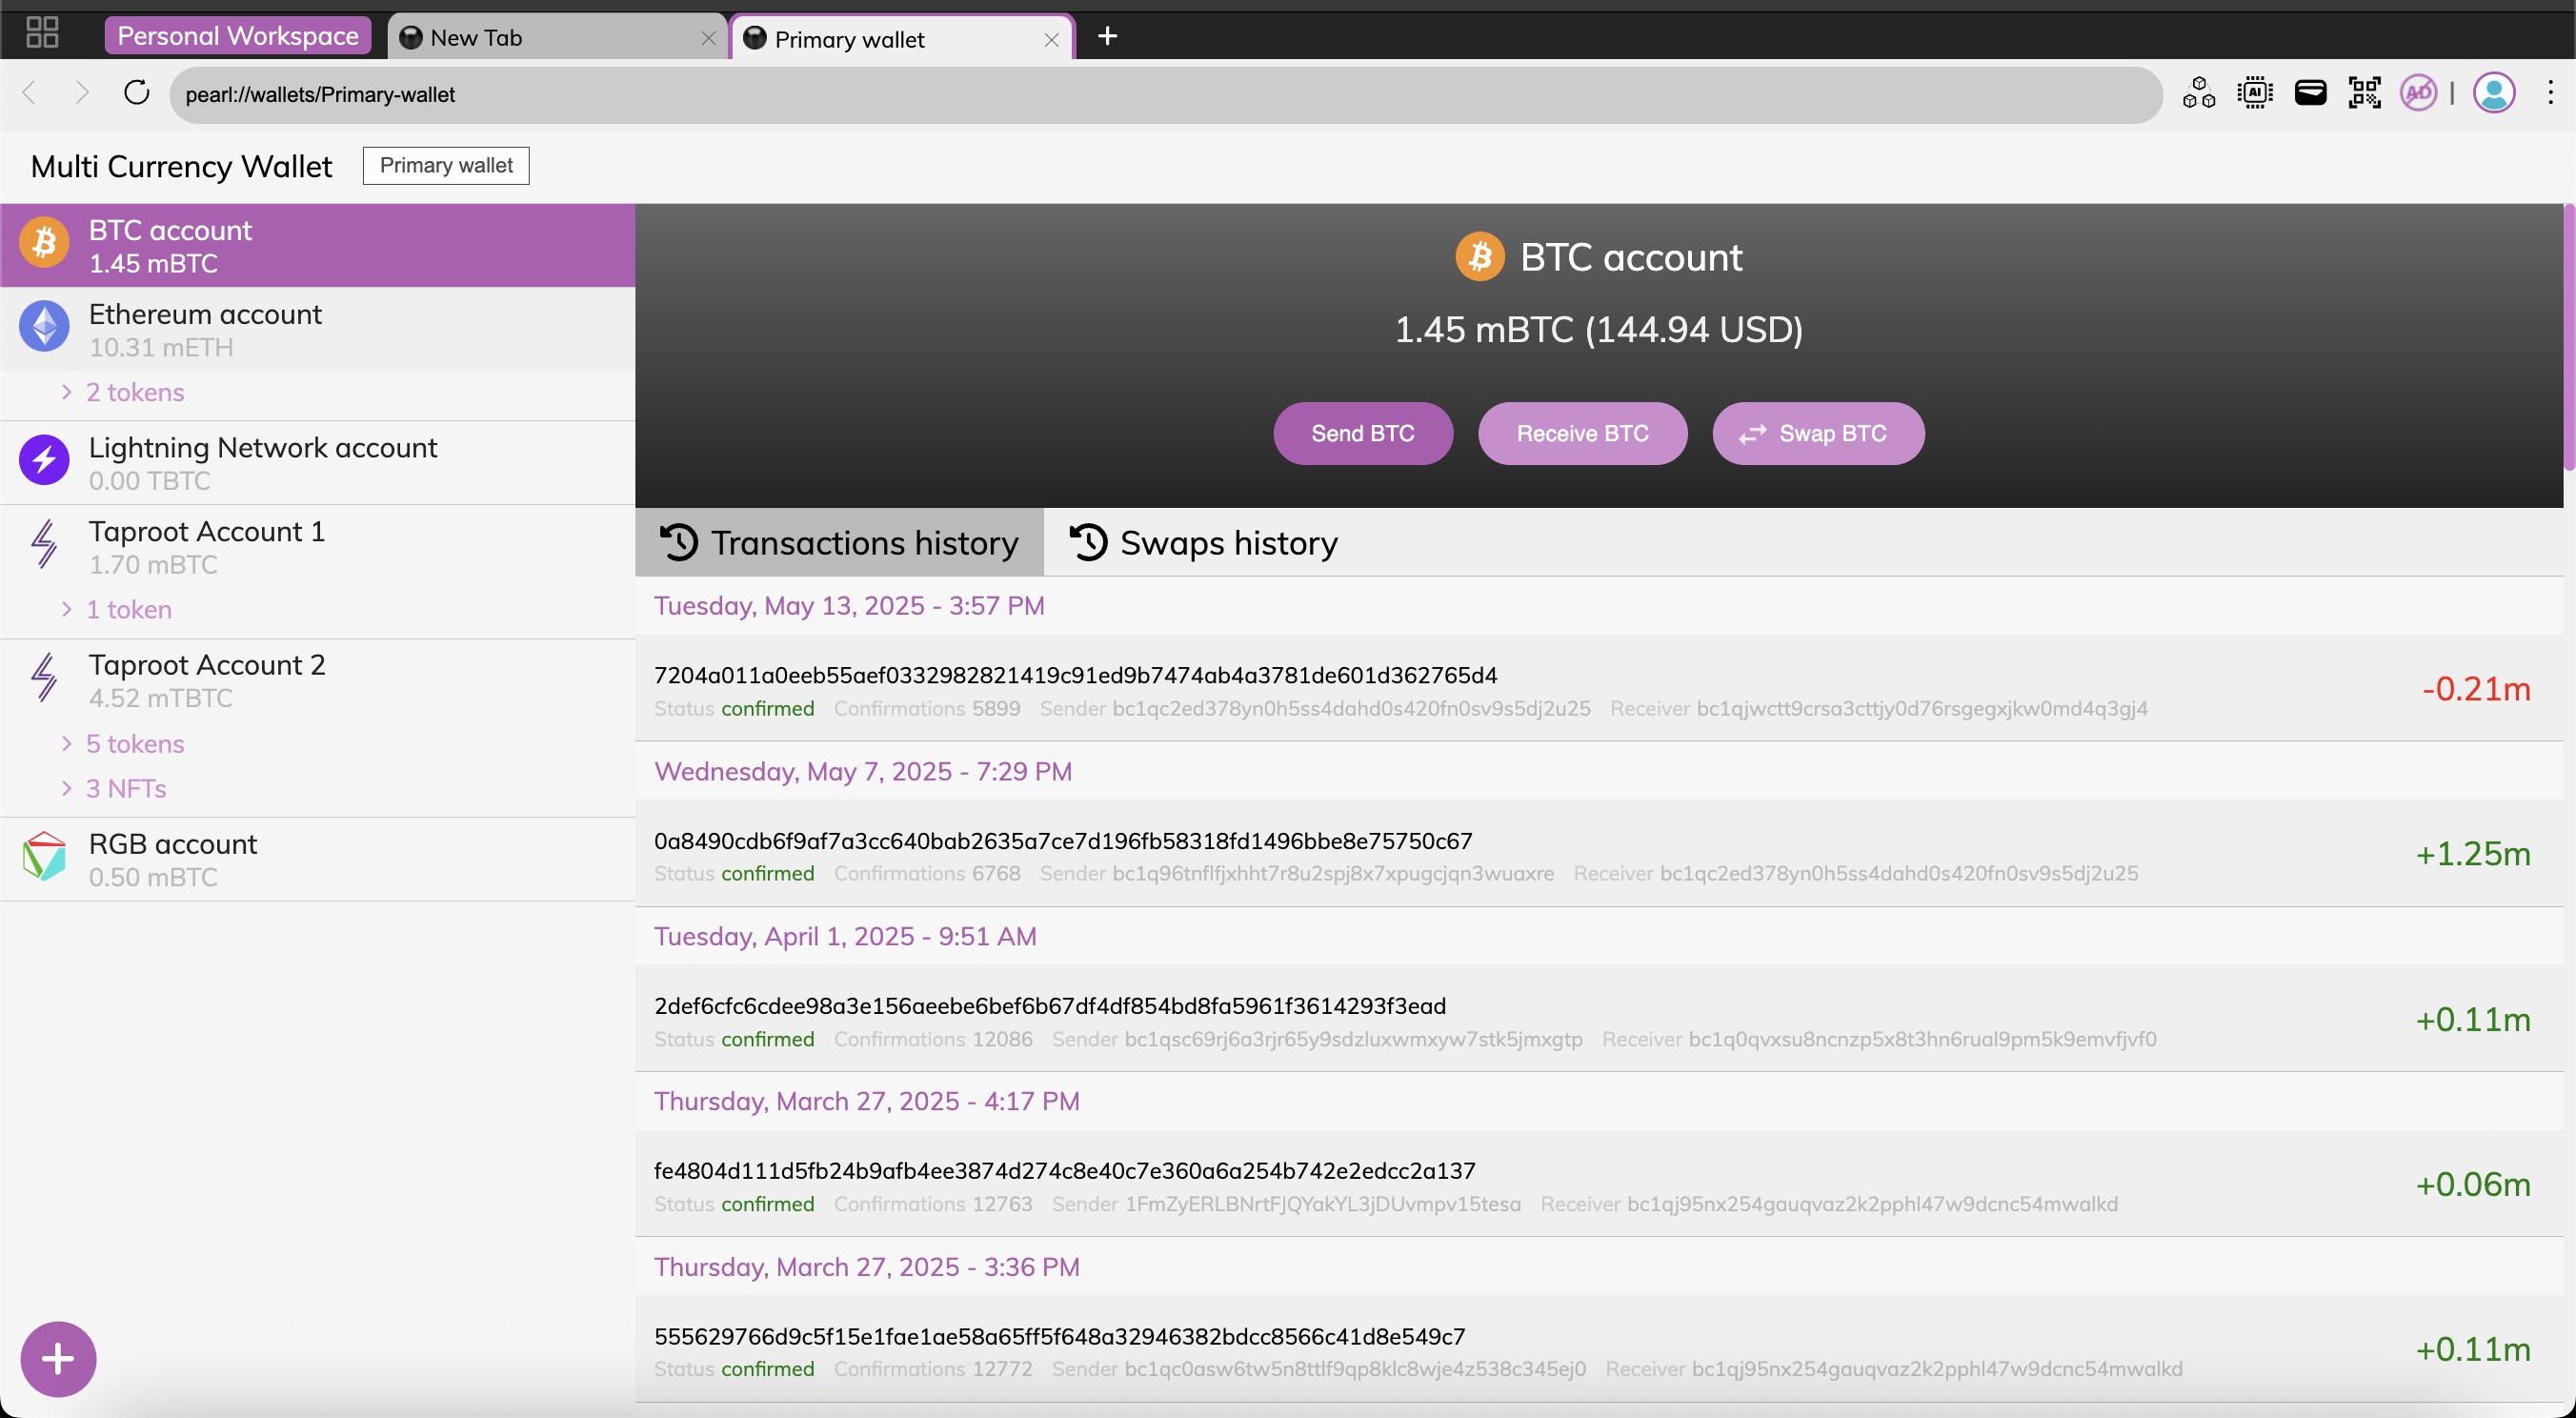The height and width of the screenshot is (1418, 2576).
Task: Go back with the browser back arrow
Action: point(29,94)
